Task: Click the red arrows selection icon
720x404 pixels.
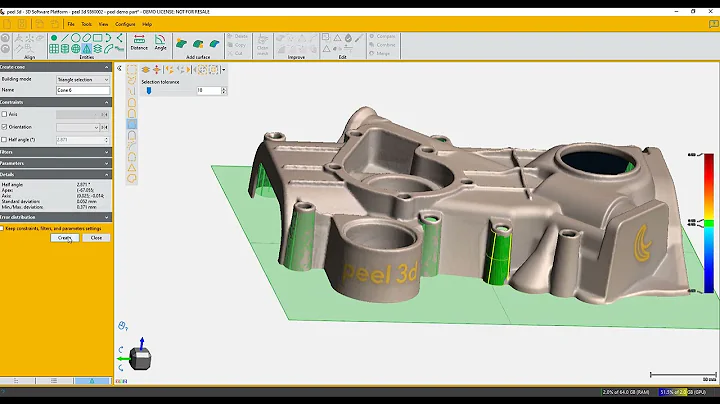Action: pyautogui.click(x=157, y=70)
